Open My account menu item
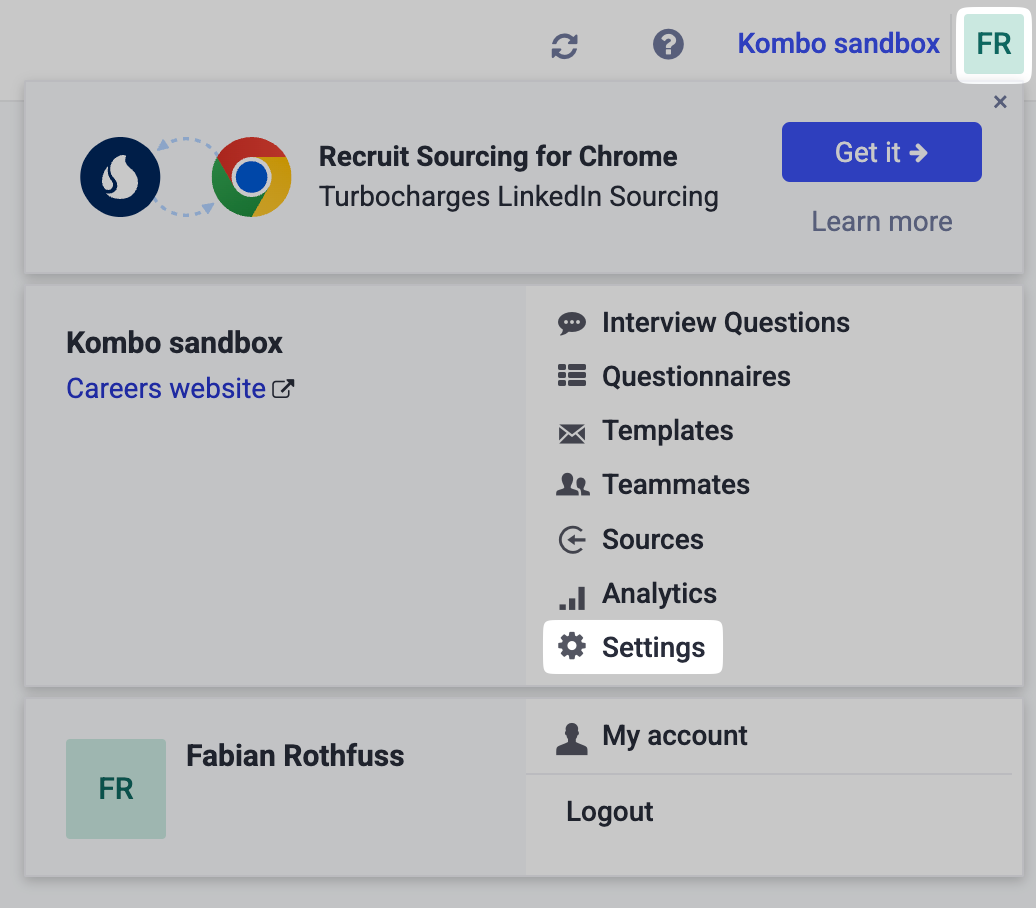This screenshot has width=1036, height=908. click(x=674, y=736)
